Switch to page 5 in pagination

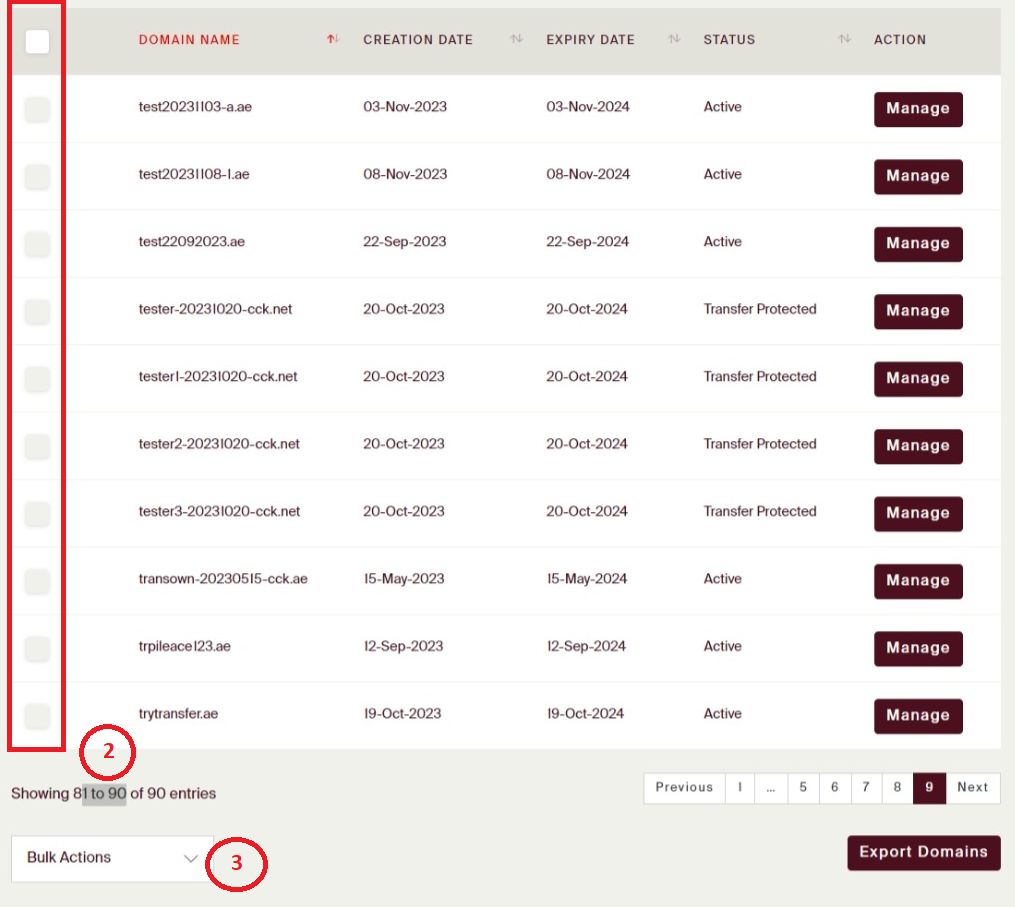[x=803, y=788]
